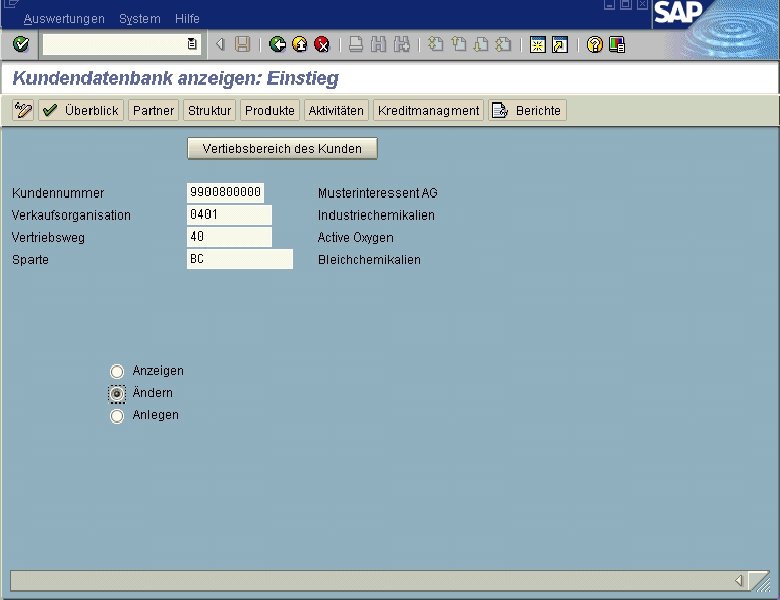Click the Save diskette icon
Image resolution: width=780 pixels, height=600 pixels.
243,45
